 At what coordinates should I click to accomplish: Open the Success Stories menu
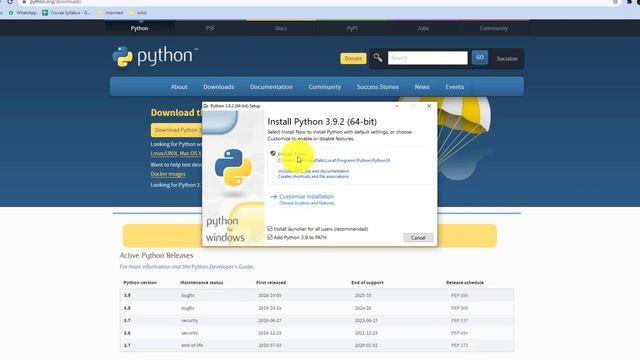(x=378, y=87)
